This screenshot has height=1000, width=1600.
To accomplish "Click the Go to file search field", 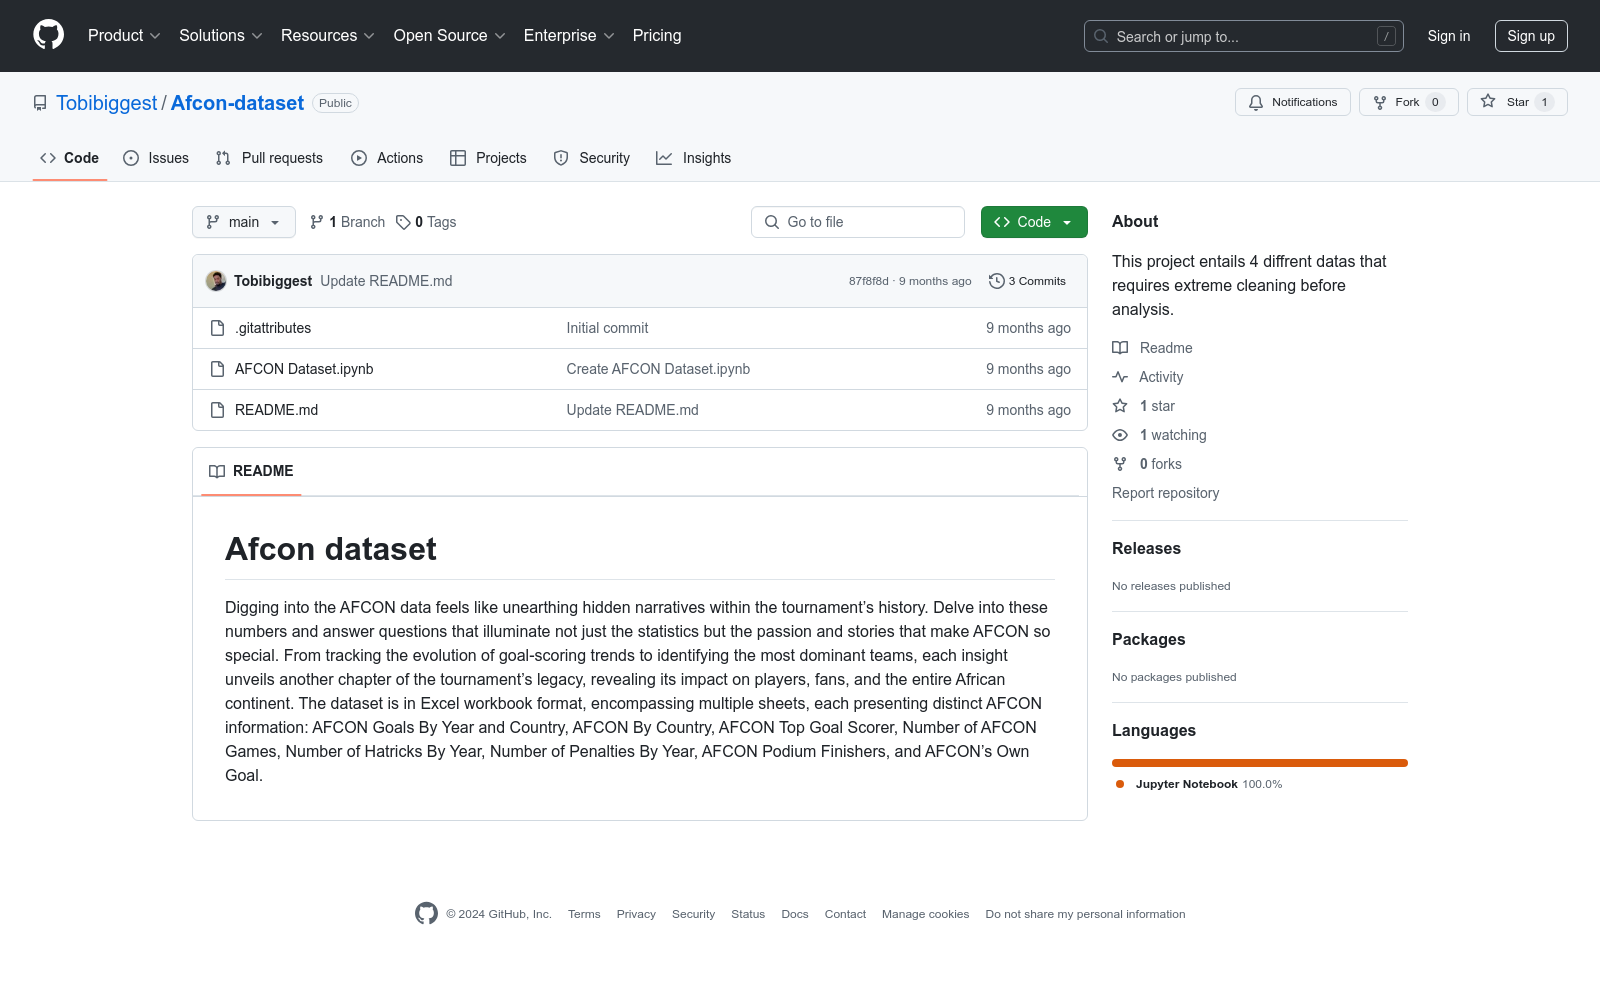I will click(x=858, y=222).
